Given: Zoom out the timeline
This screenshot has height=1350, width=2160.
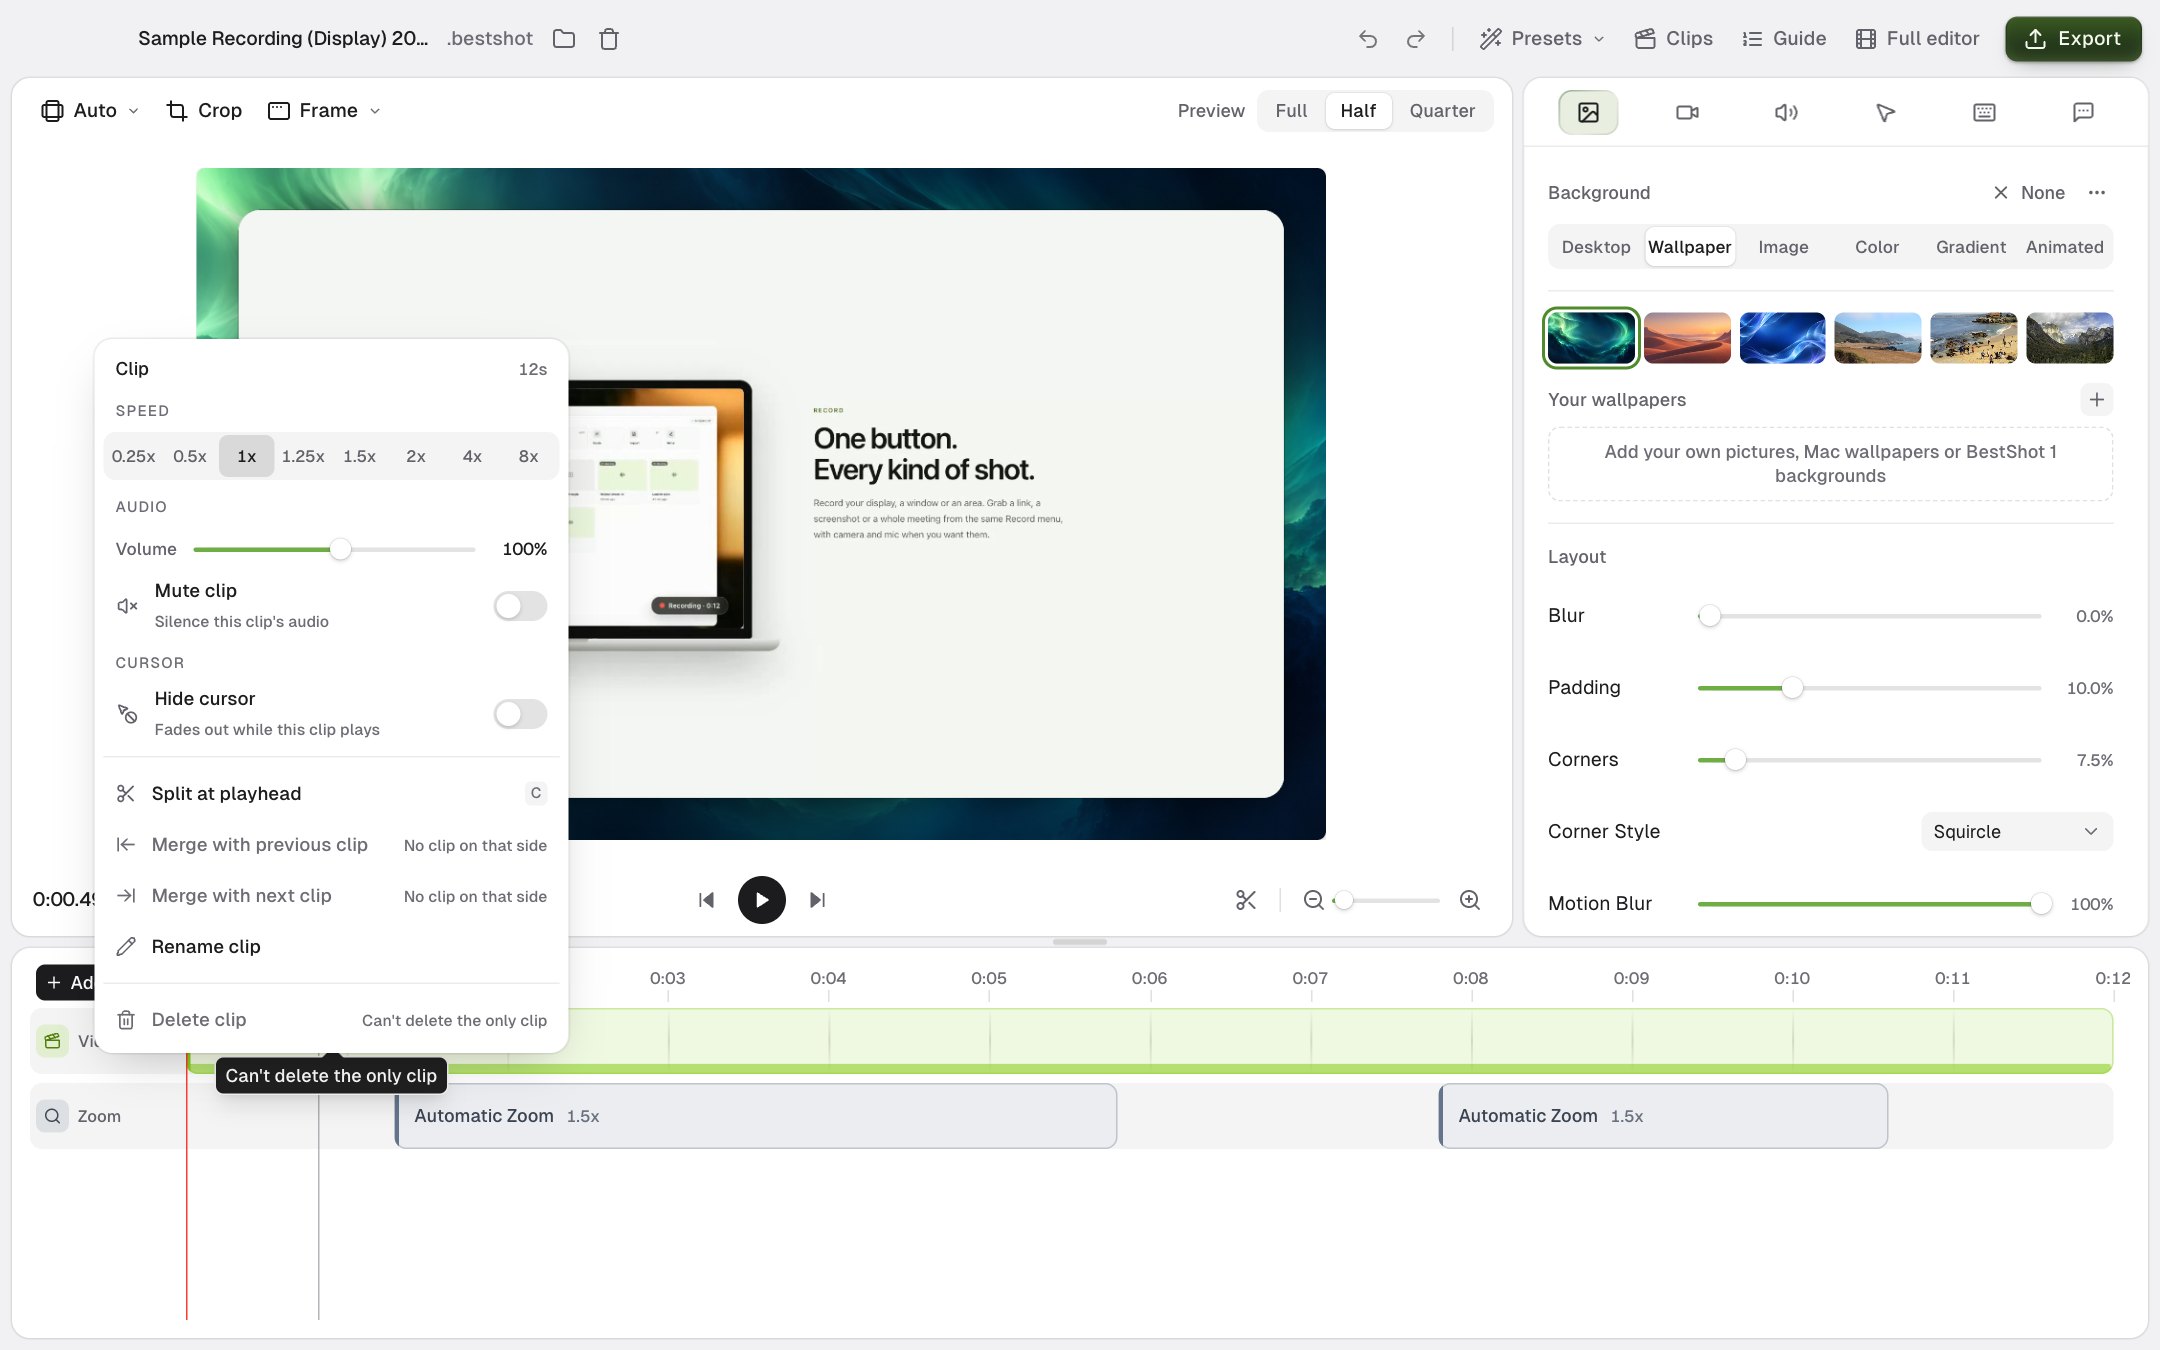Looking at the screenshot, I should pos(1314,900).
